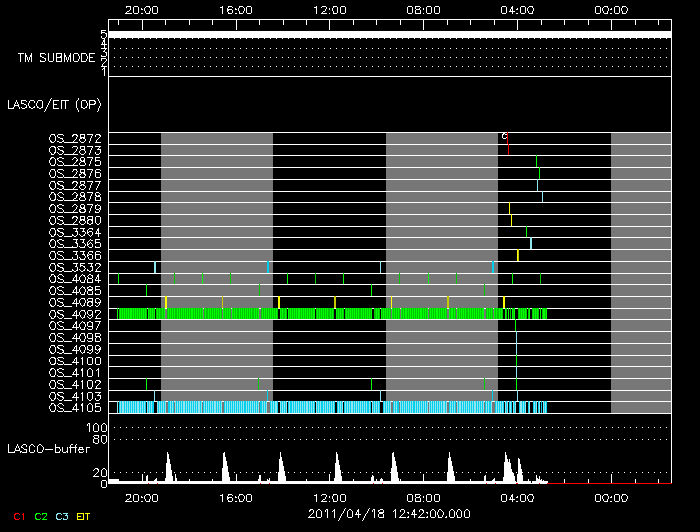Click the top 00:00 time label
The height and width of the screenshot is (532, 700).
tap(611, 10)
